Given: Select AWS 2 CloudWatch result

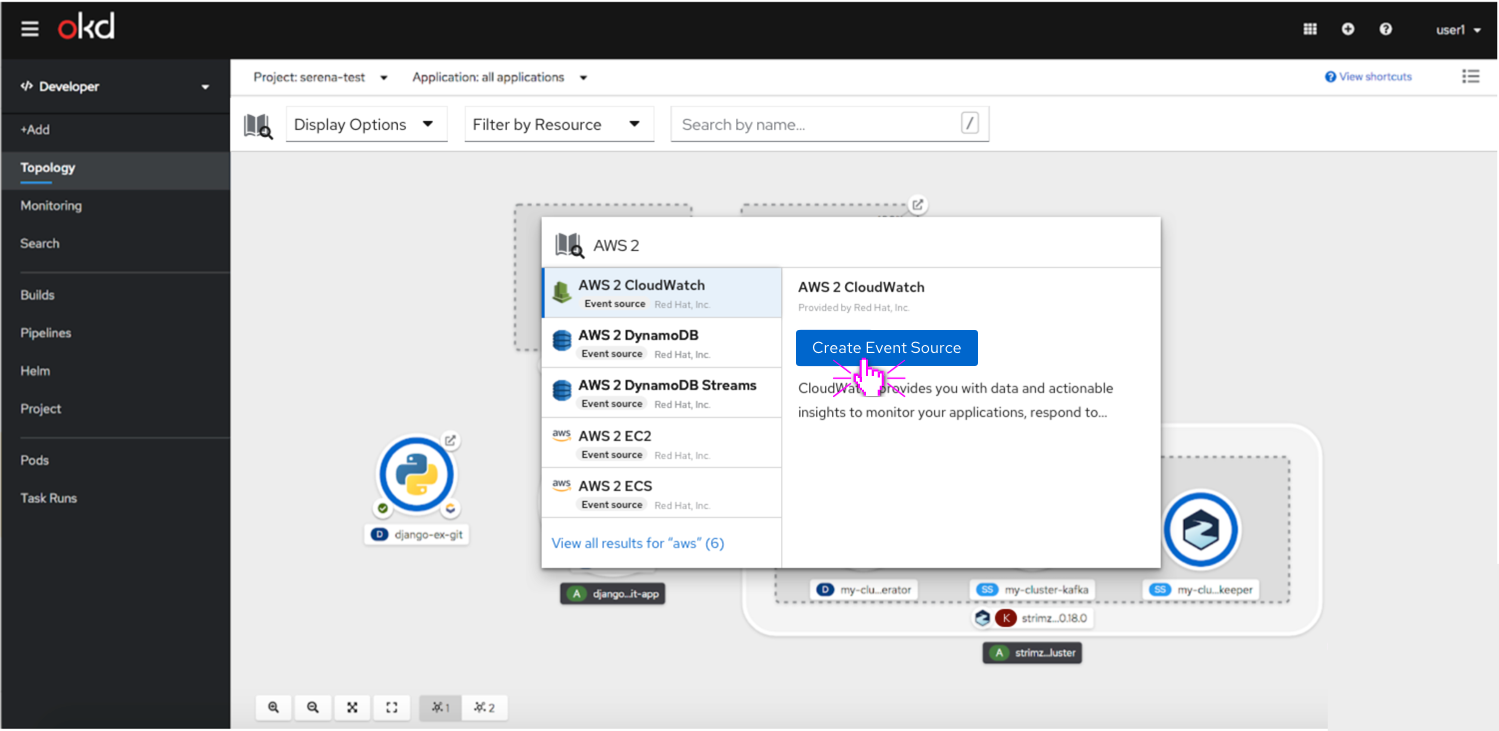Looking at the screenshot, I should [661, 293].
